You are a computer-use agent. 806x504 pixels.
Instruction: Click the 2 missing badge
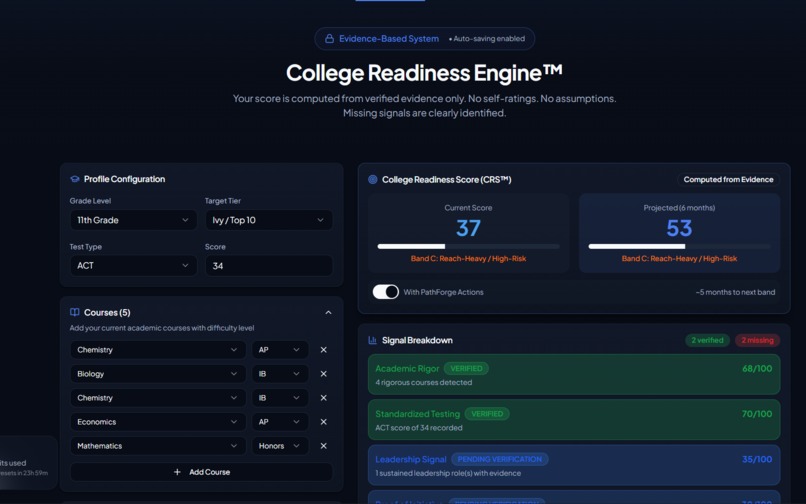(x=757, y=340)
